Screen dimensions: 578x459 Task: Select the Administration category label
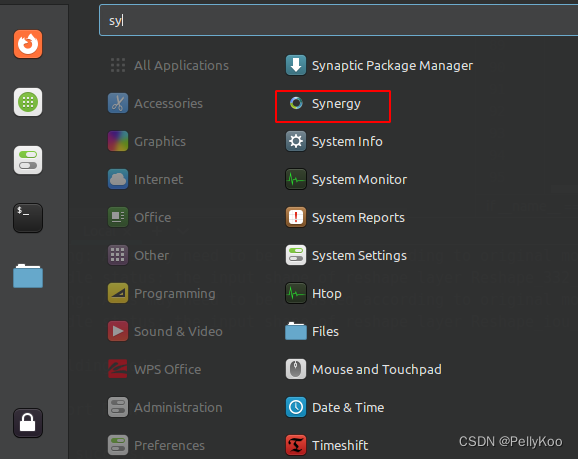coord(178,407)
